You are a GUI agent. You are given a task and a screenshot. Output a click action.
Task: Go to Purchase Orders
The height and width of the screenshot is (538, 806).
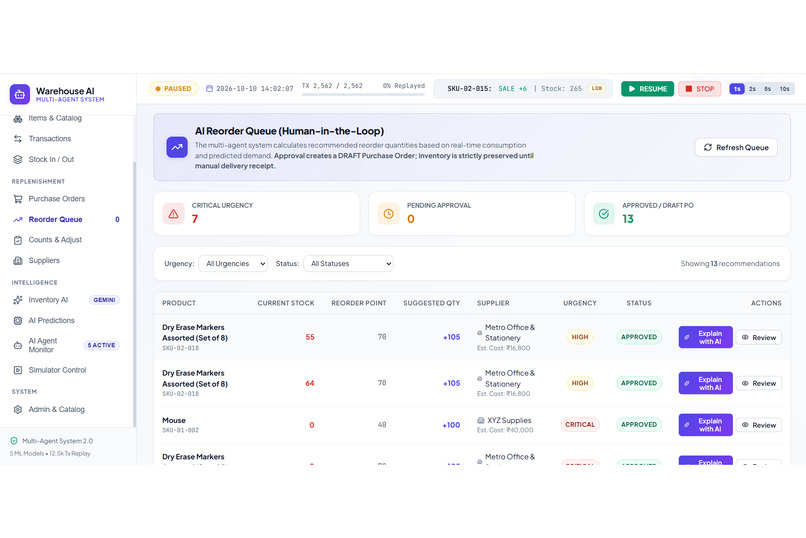(x=57, y=199)
